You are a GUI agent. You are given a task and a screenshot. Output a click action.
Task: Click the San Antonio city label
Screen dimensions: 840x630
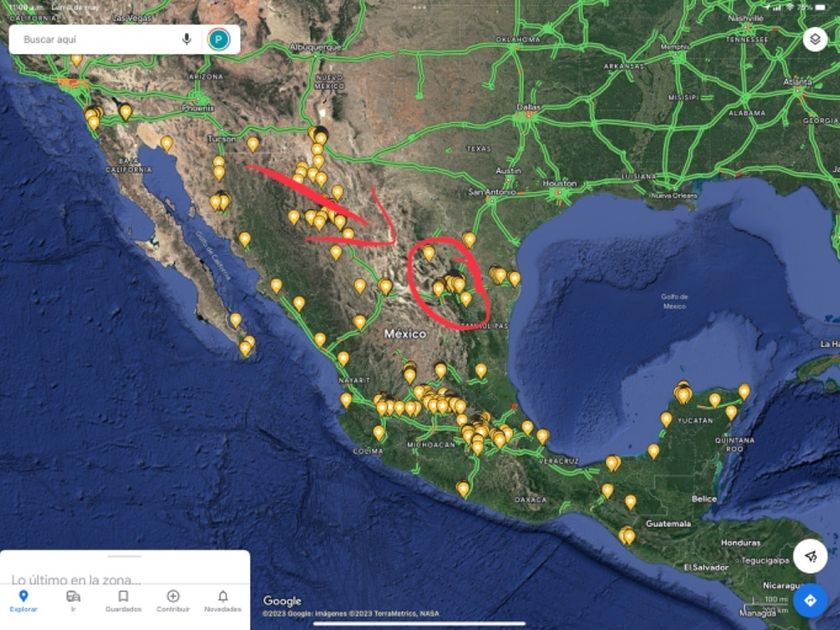[x=492, y=192]
